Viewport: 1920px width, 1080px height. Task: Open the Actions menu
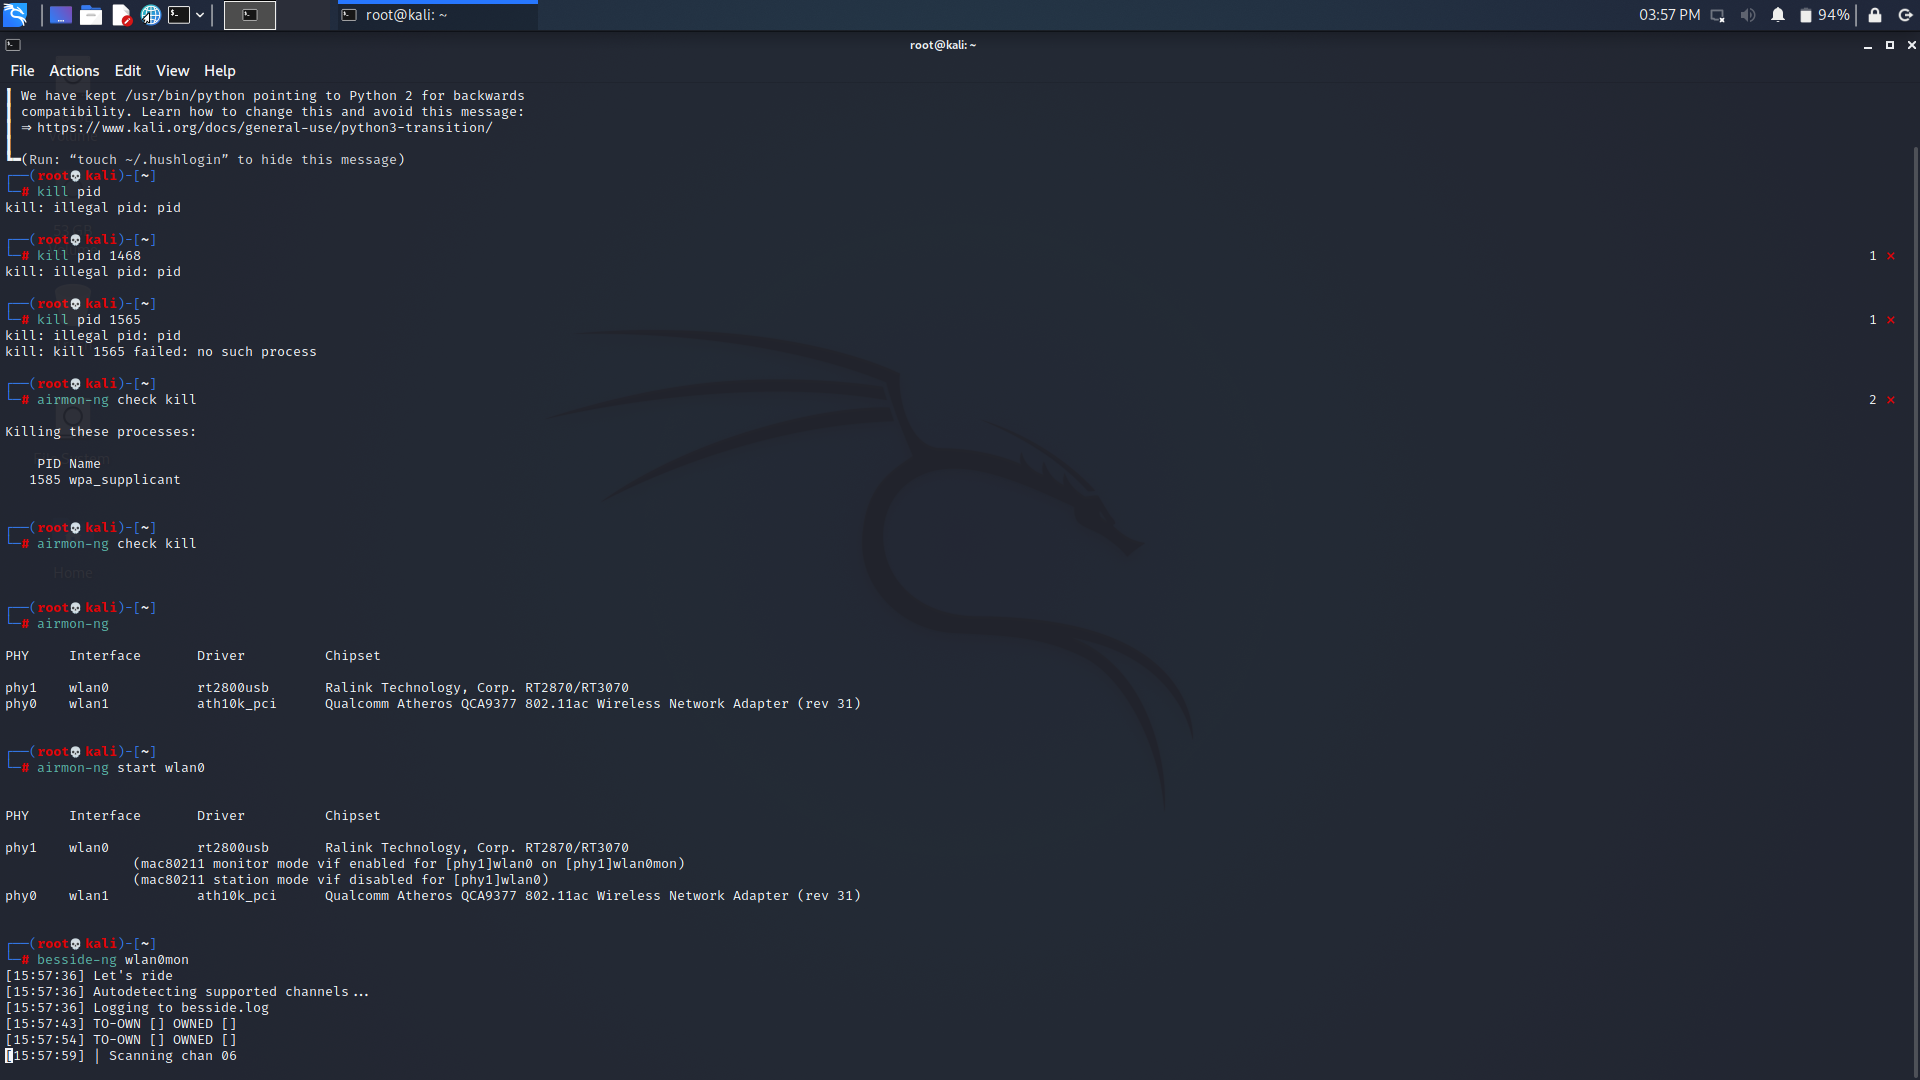(x=74, y=71)
